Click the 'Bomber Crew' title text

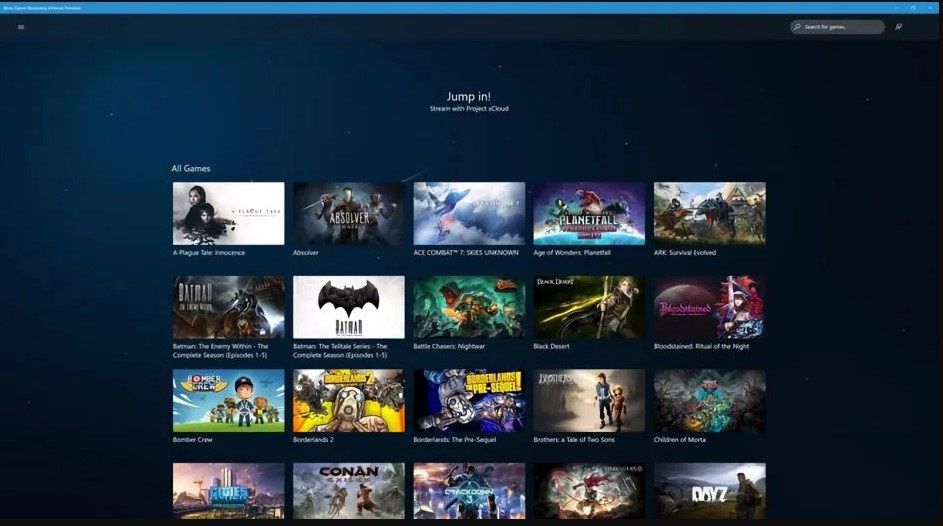[x=192, y=440]
